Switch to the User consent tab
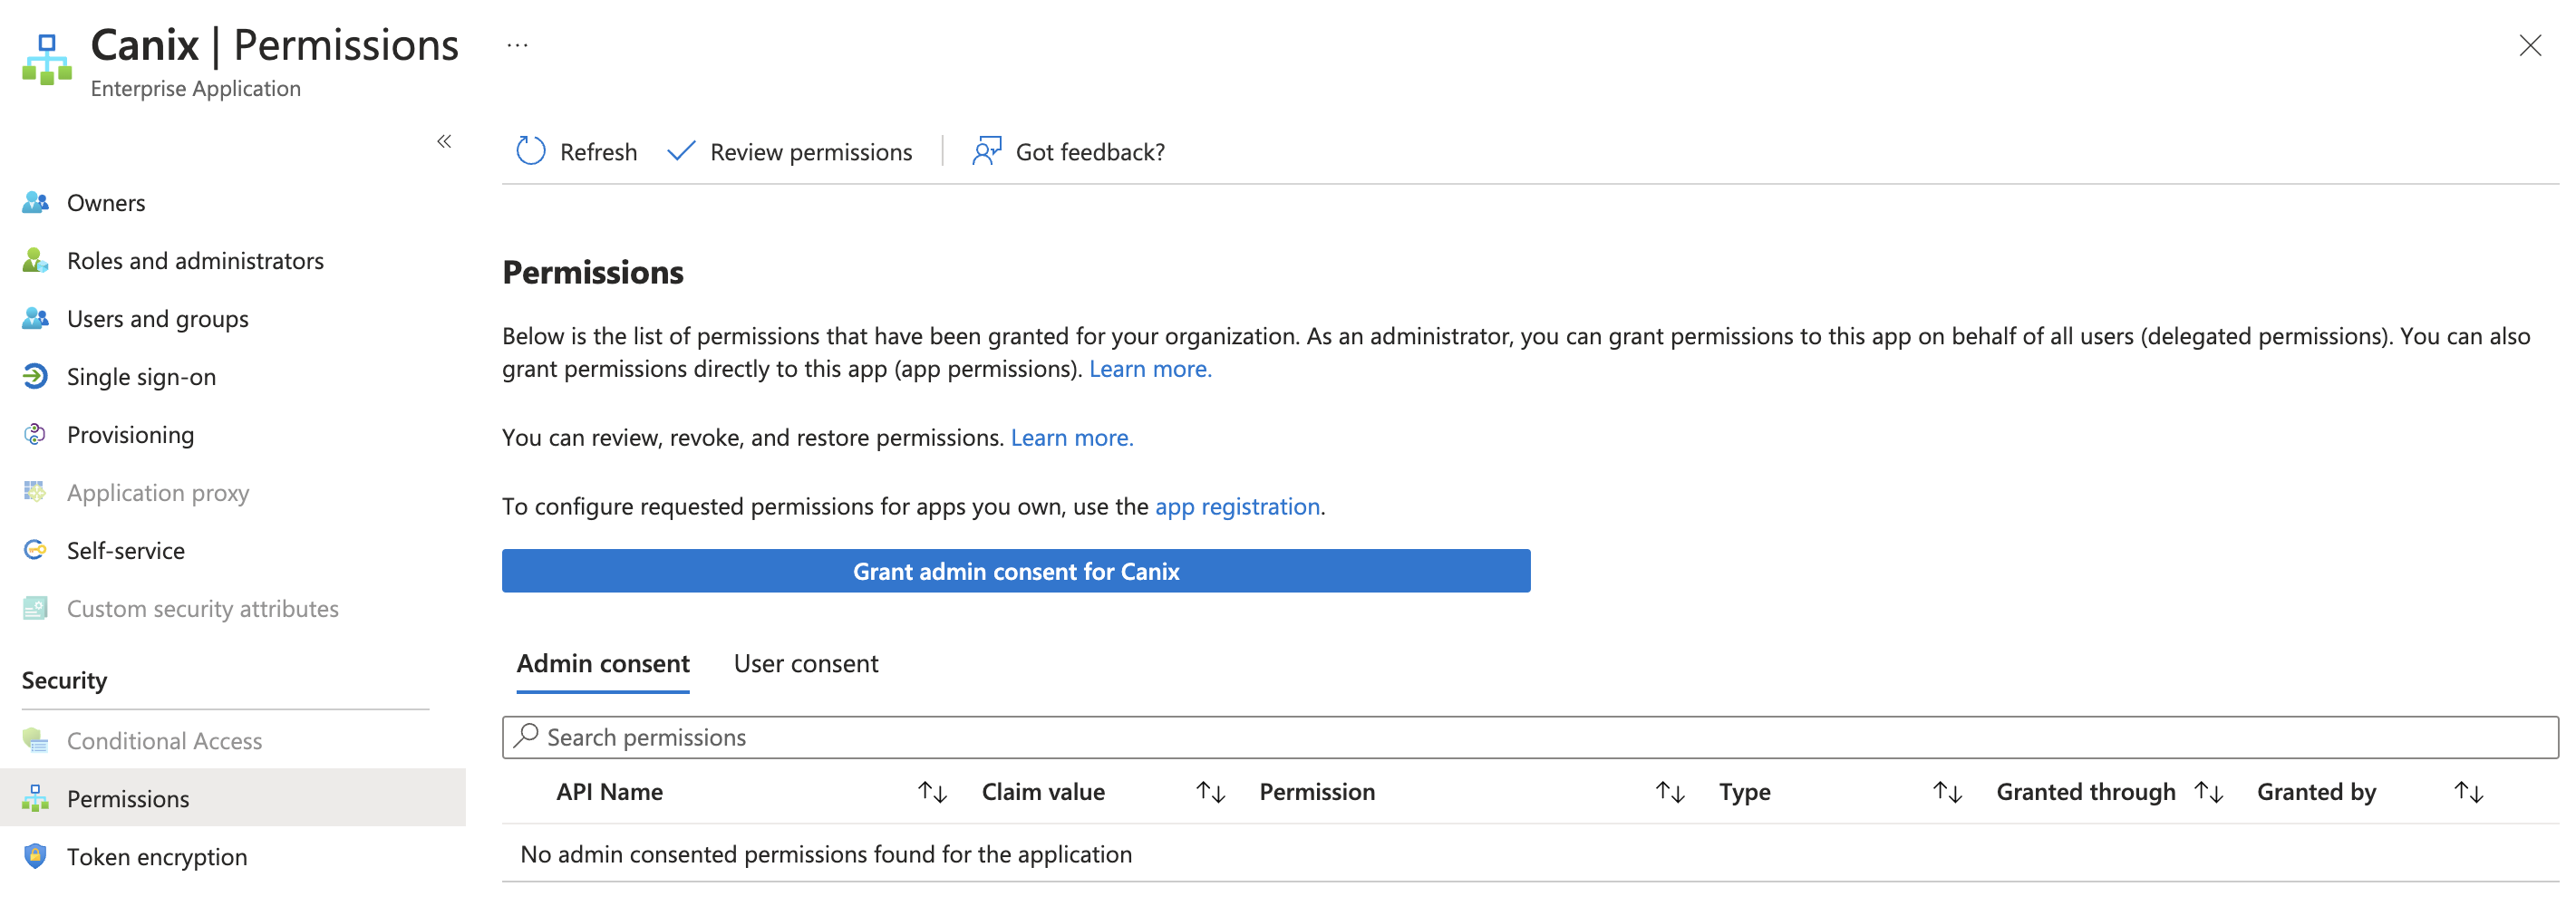Screen dimensions: 2576x906 (x=805, y=663)
